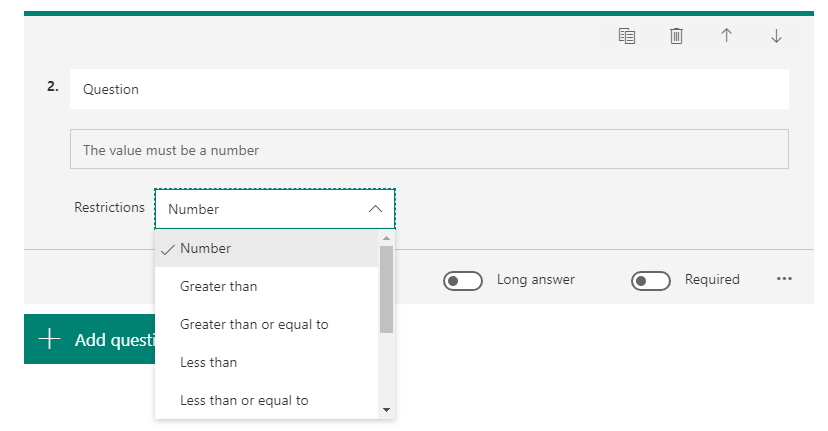The width and height of the screenshot is (828, 431).
Task: Toggle the Required switch
Action: 651,281
